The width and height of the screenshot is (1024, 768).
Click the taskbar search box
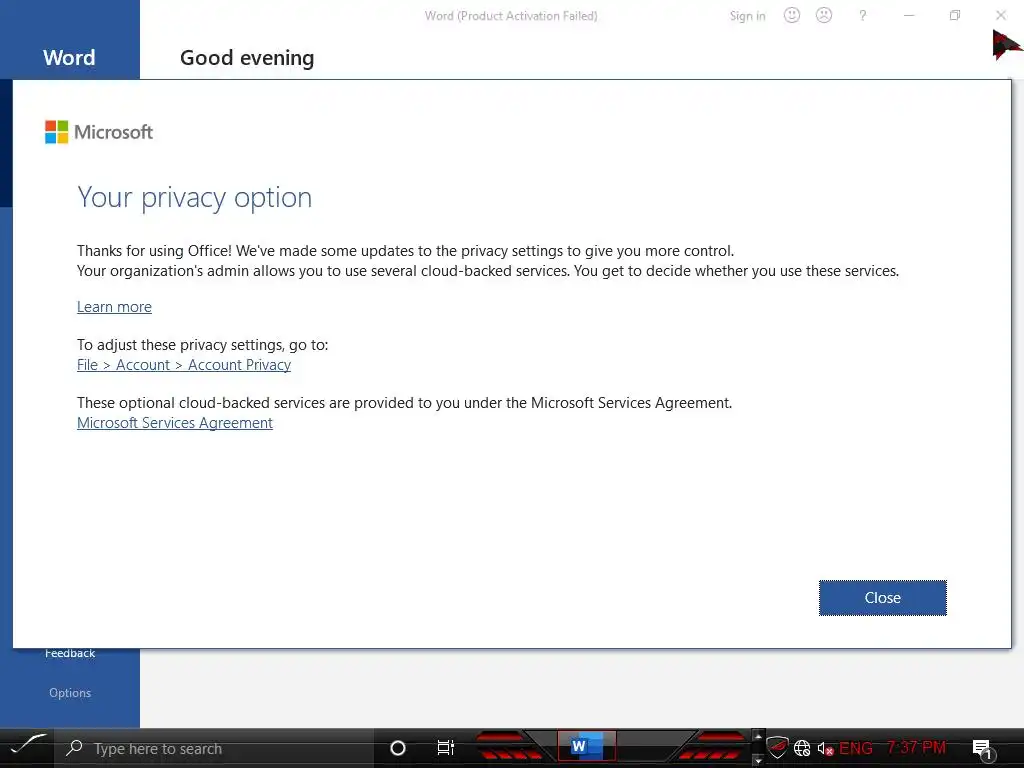point(216,748)
